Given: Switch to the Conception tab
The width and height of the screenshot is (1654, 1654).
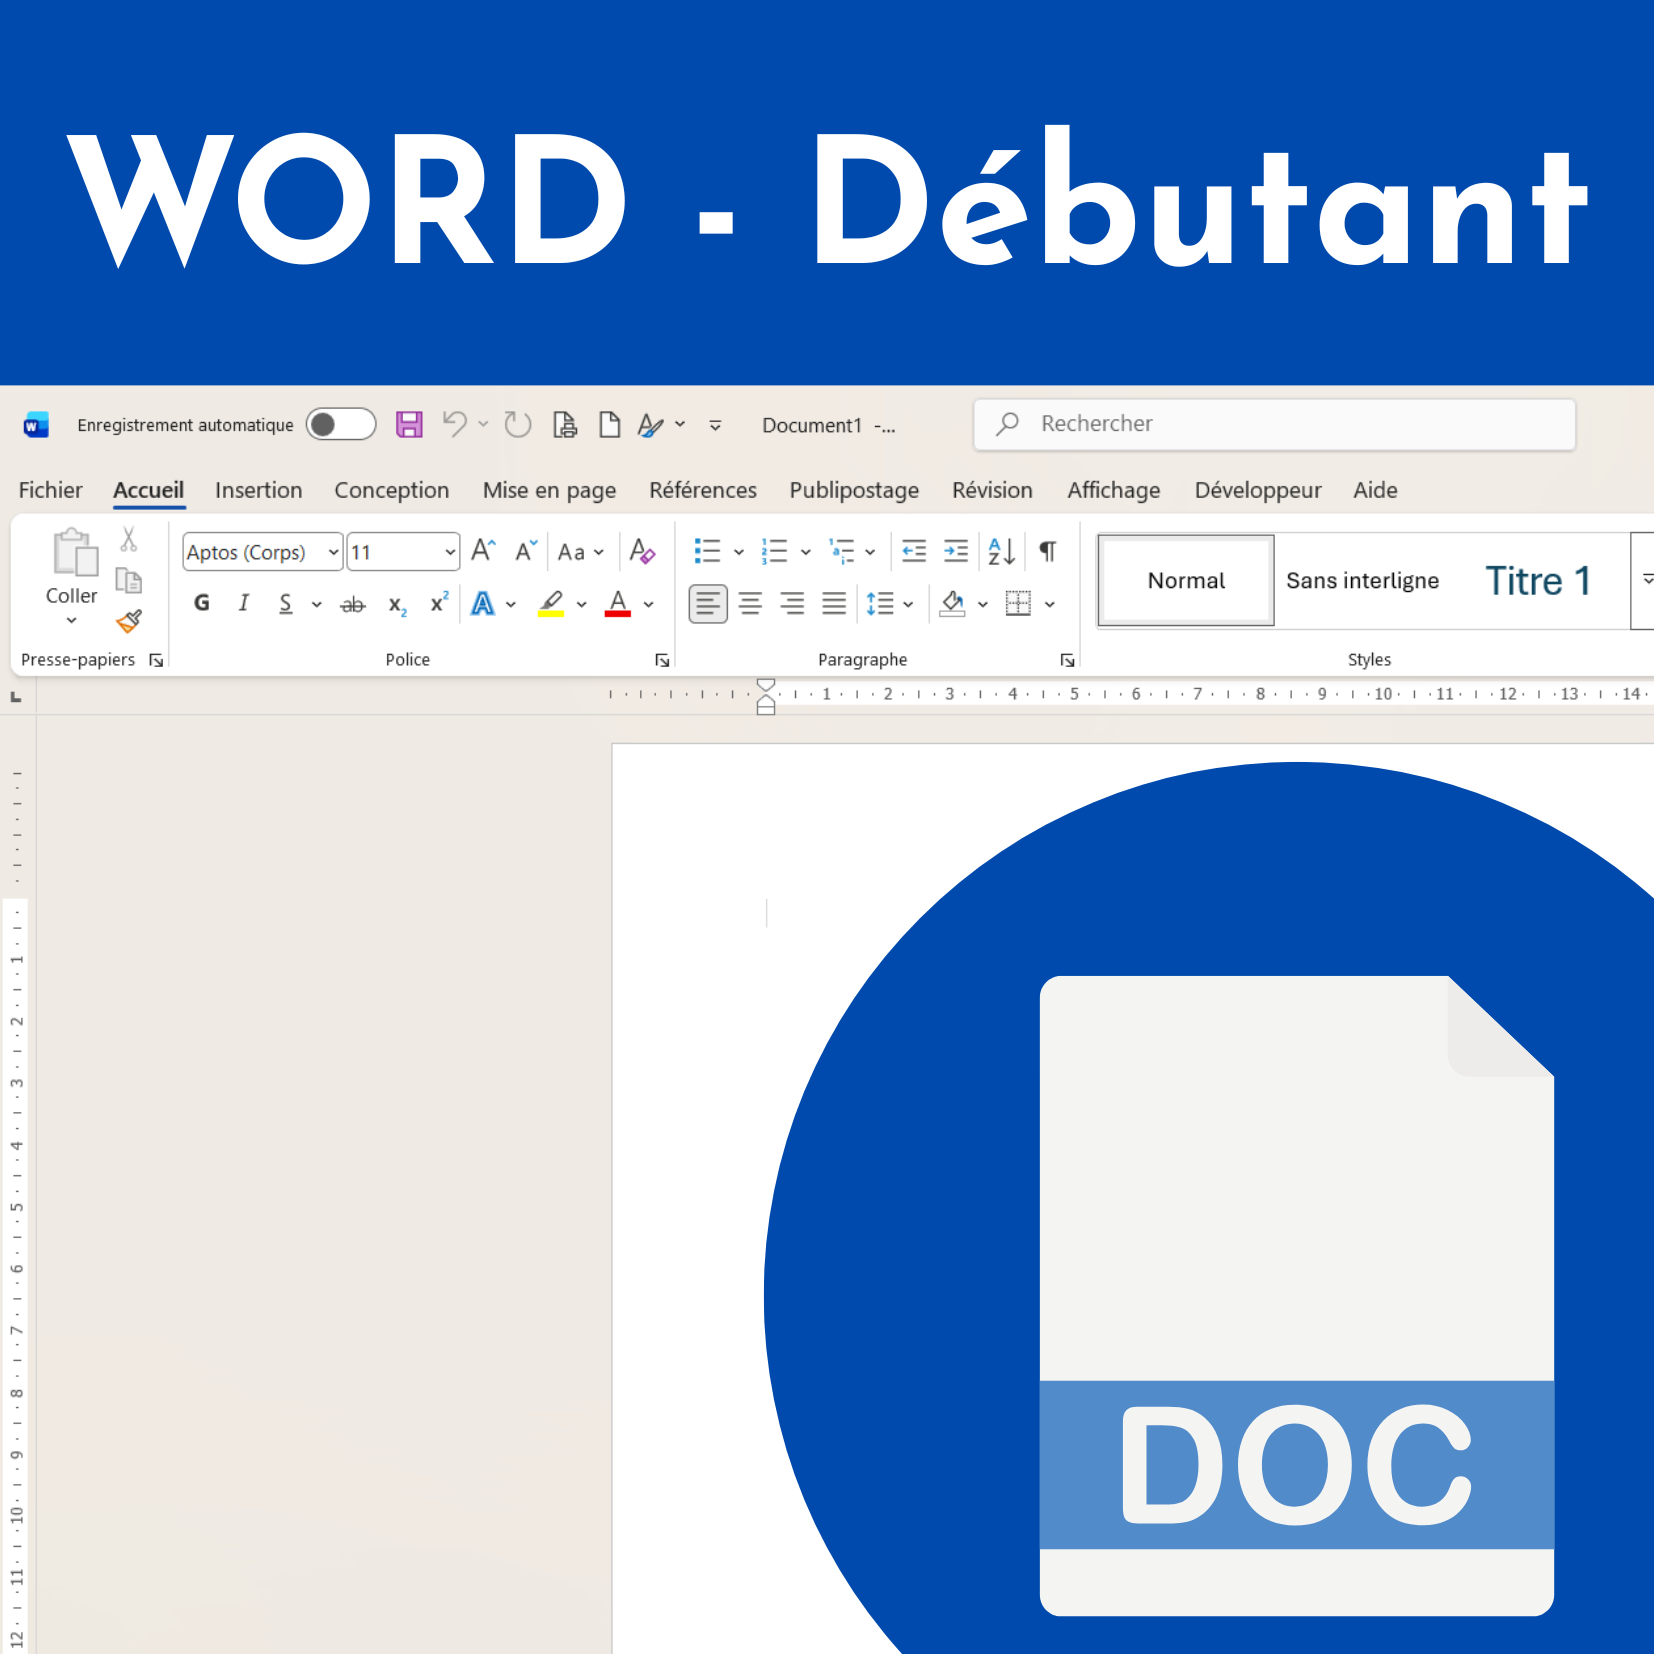Looking at the screenshot, I should coord(391,490).
